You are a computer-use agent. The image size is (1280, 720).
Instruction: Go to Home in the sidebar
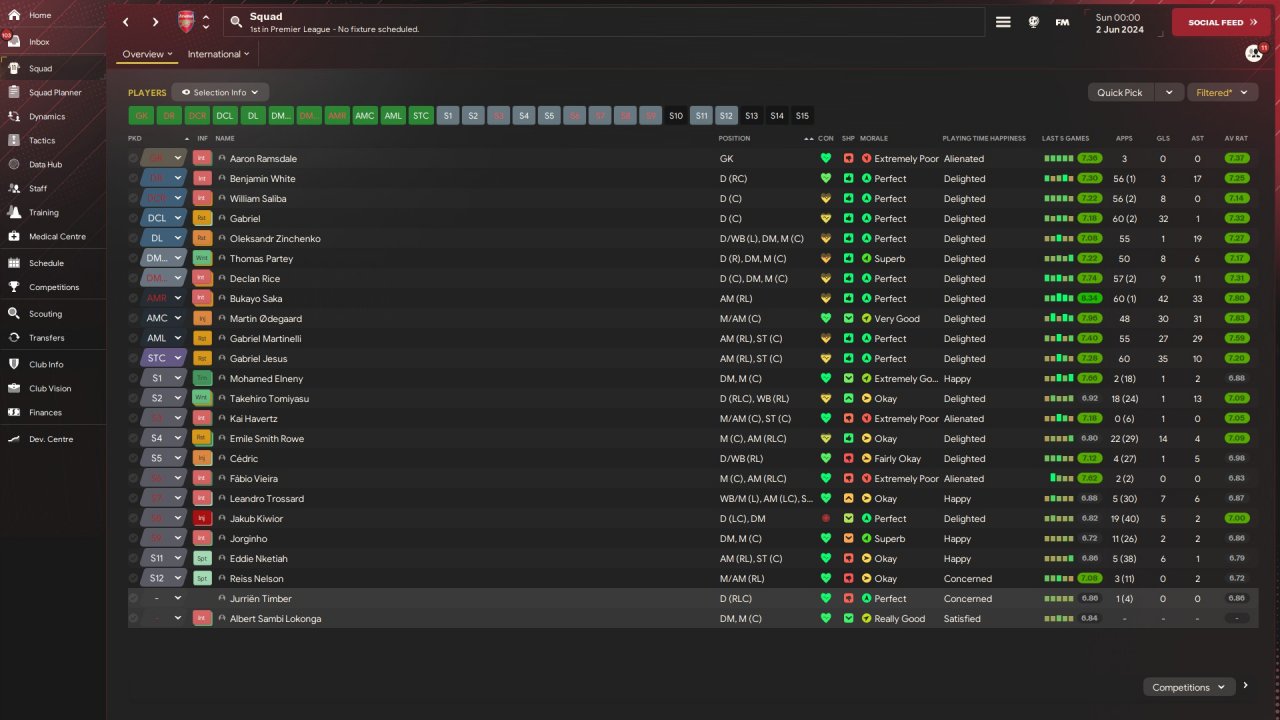pyautogui.click(x=40, y=15)
